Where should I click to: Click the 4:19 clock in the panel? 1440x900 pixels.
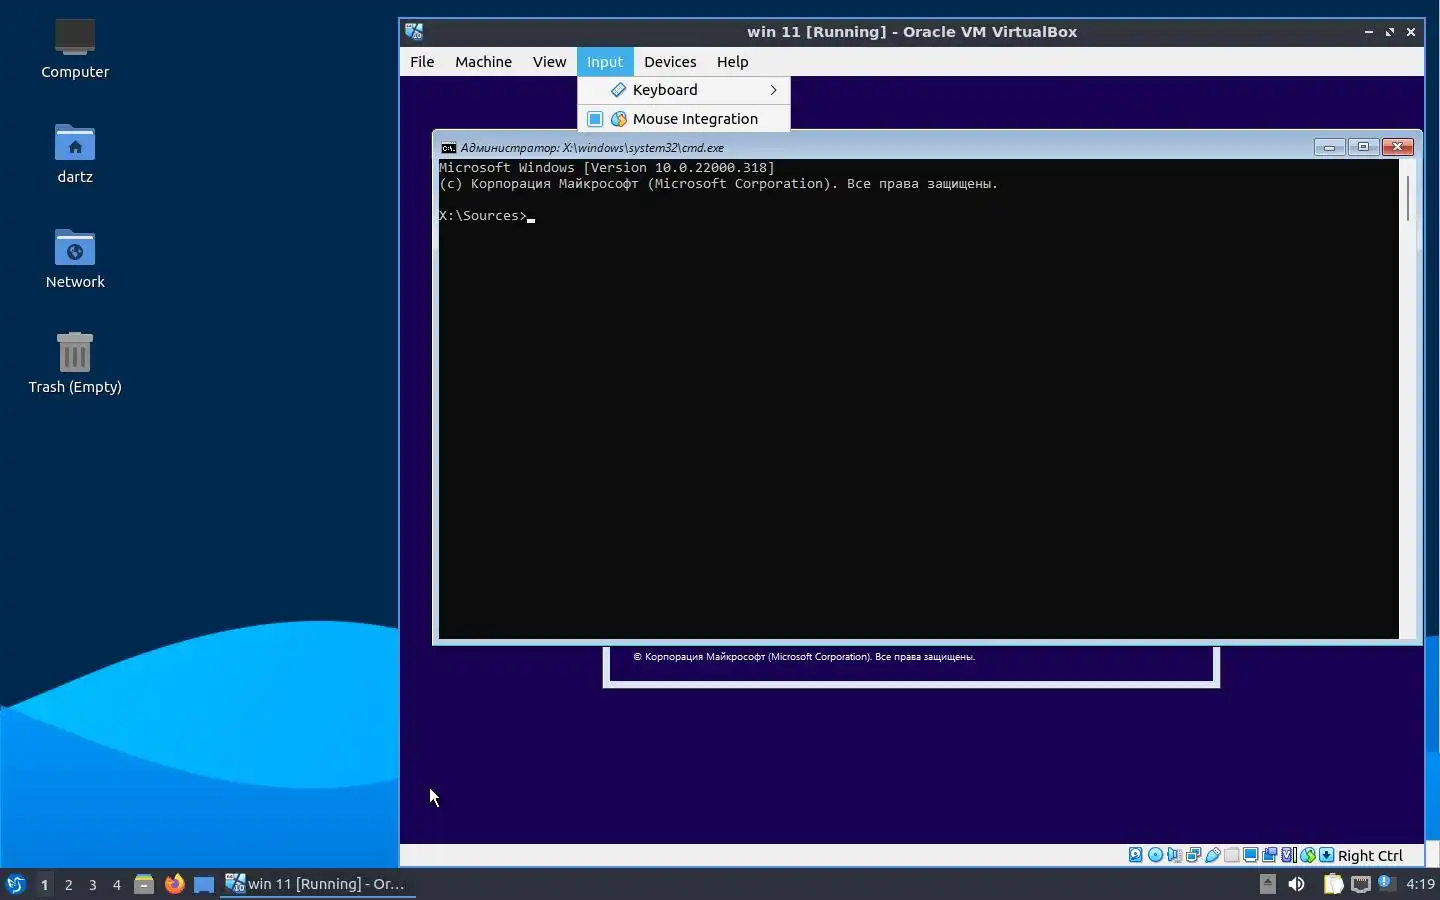click(1420, 884)
